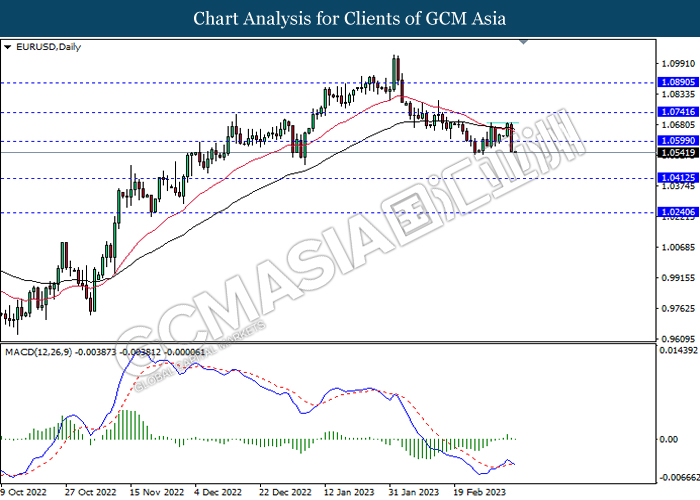Click the 0.00 MACD zero axis value
This screenshot has height=500, width=700.
point(669,439)
